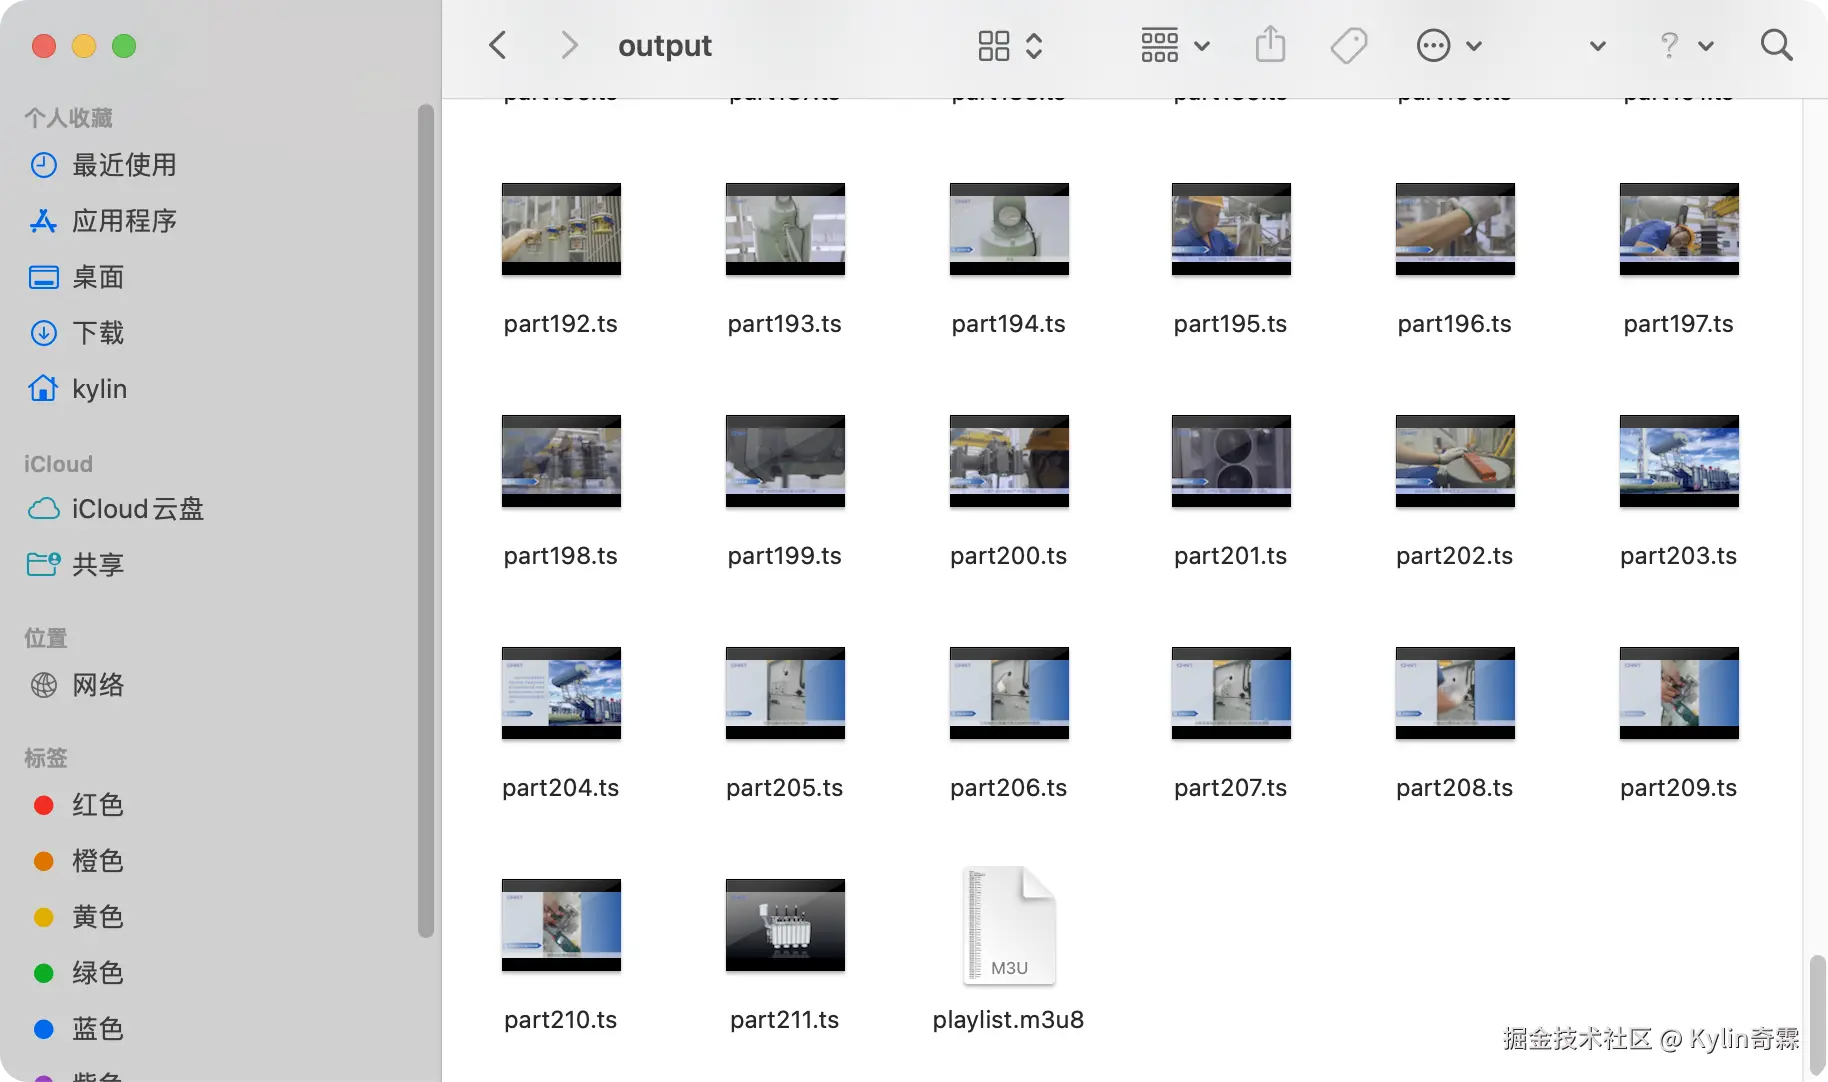Screen dimensions: 1828x1082
Task: Click the part211.ts file name label
Action: (x=785, y=1020)
